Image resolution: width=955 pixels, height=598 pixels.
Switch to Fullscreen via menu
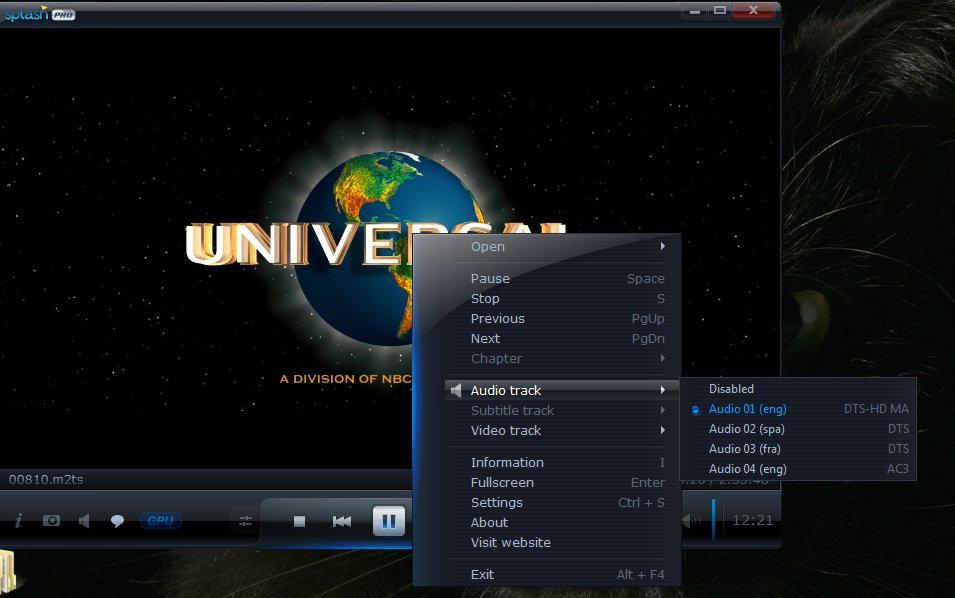tap(563, 482)
